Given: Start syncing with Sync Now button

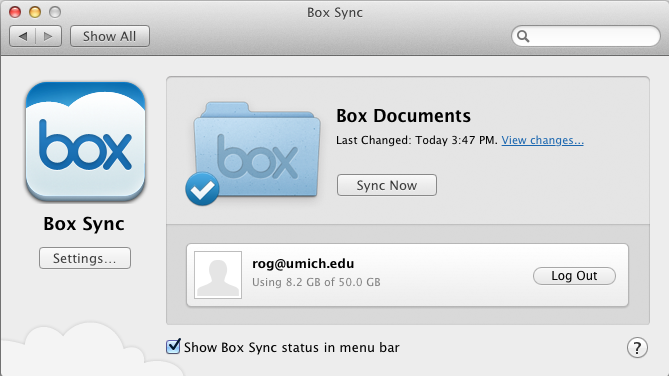Looking at the screenshot, I should pyautogui.click(x=387, y=185).
